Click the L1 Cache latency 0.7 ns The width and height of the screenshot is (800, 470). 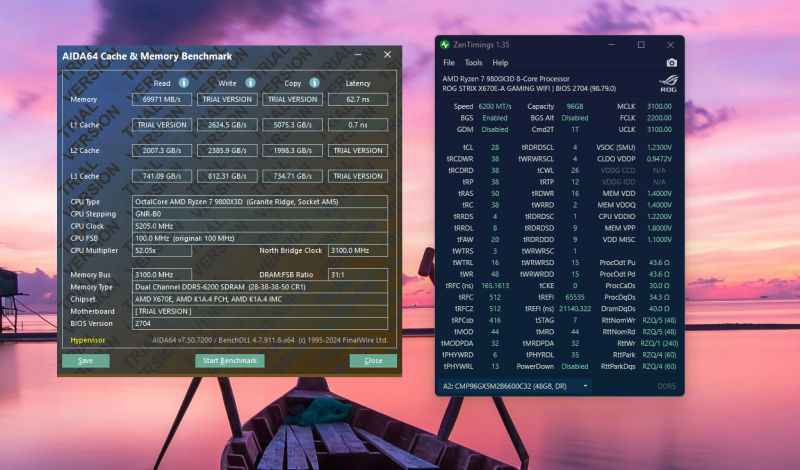coord(358,125)
